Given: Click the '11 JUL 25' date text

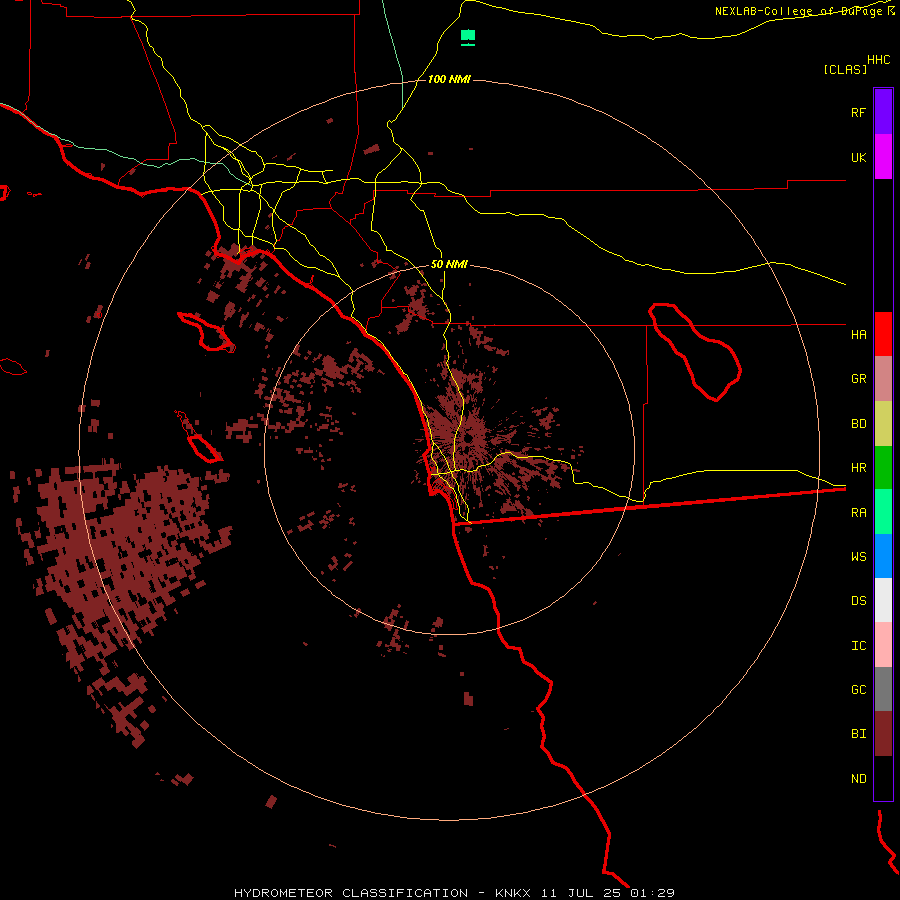Looking at the screenshot, I should (x=581, y=893).
